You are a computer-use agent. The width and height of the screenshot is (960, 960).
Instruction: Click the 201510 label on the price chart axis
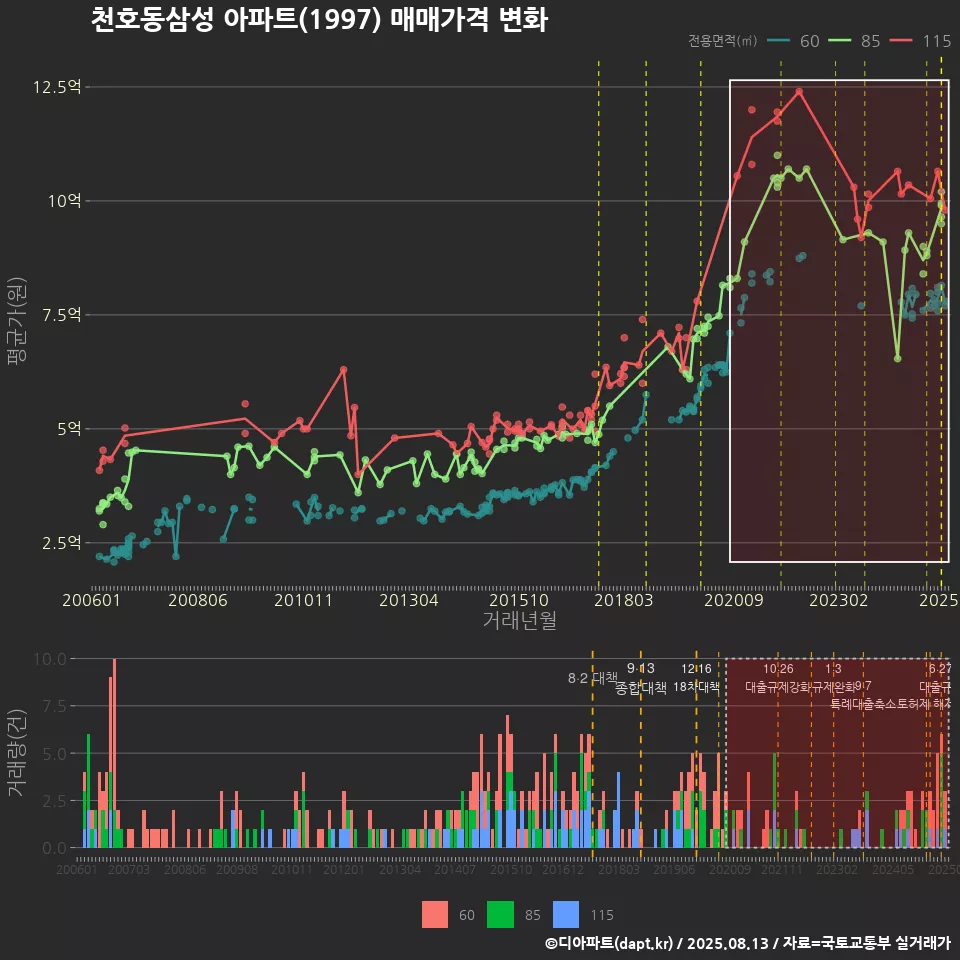519,600
